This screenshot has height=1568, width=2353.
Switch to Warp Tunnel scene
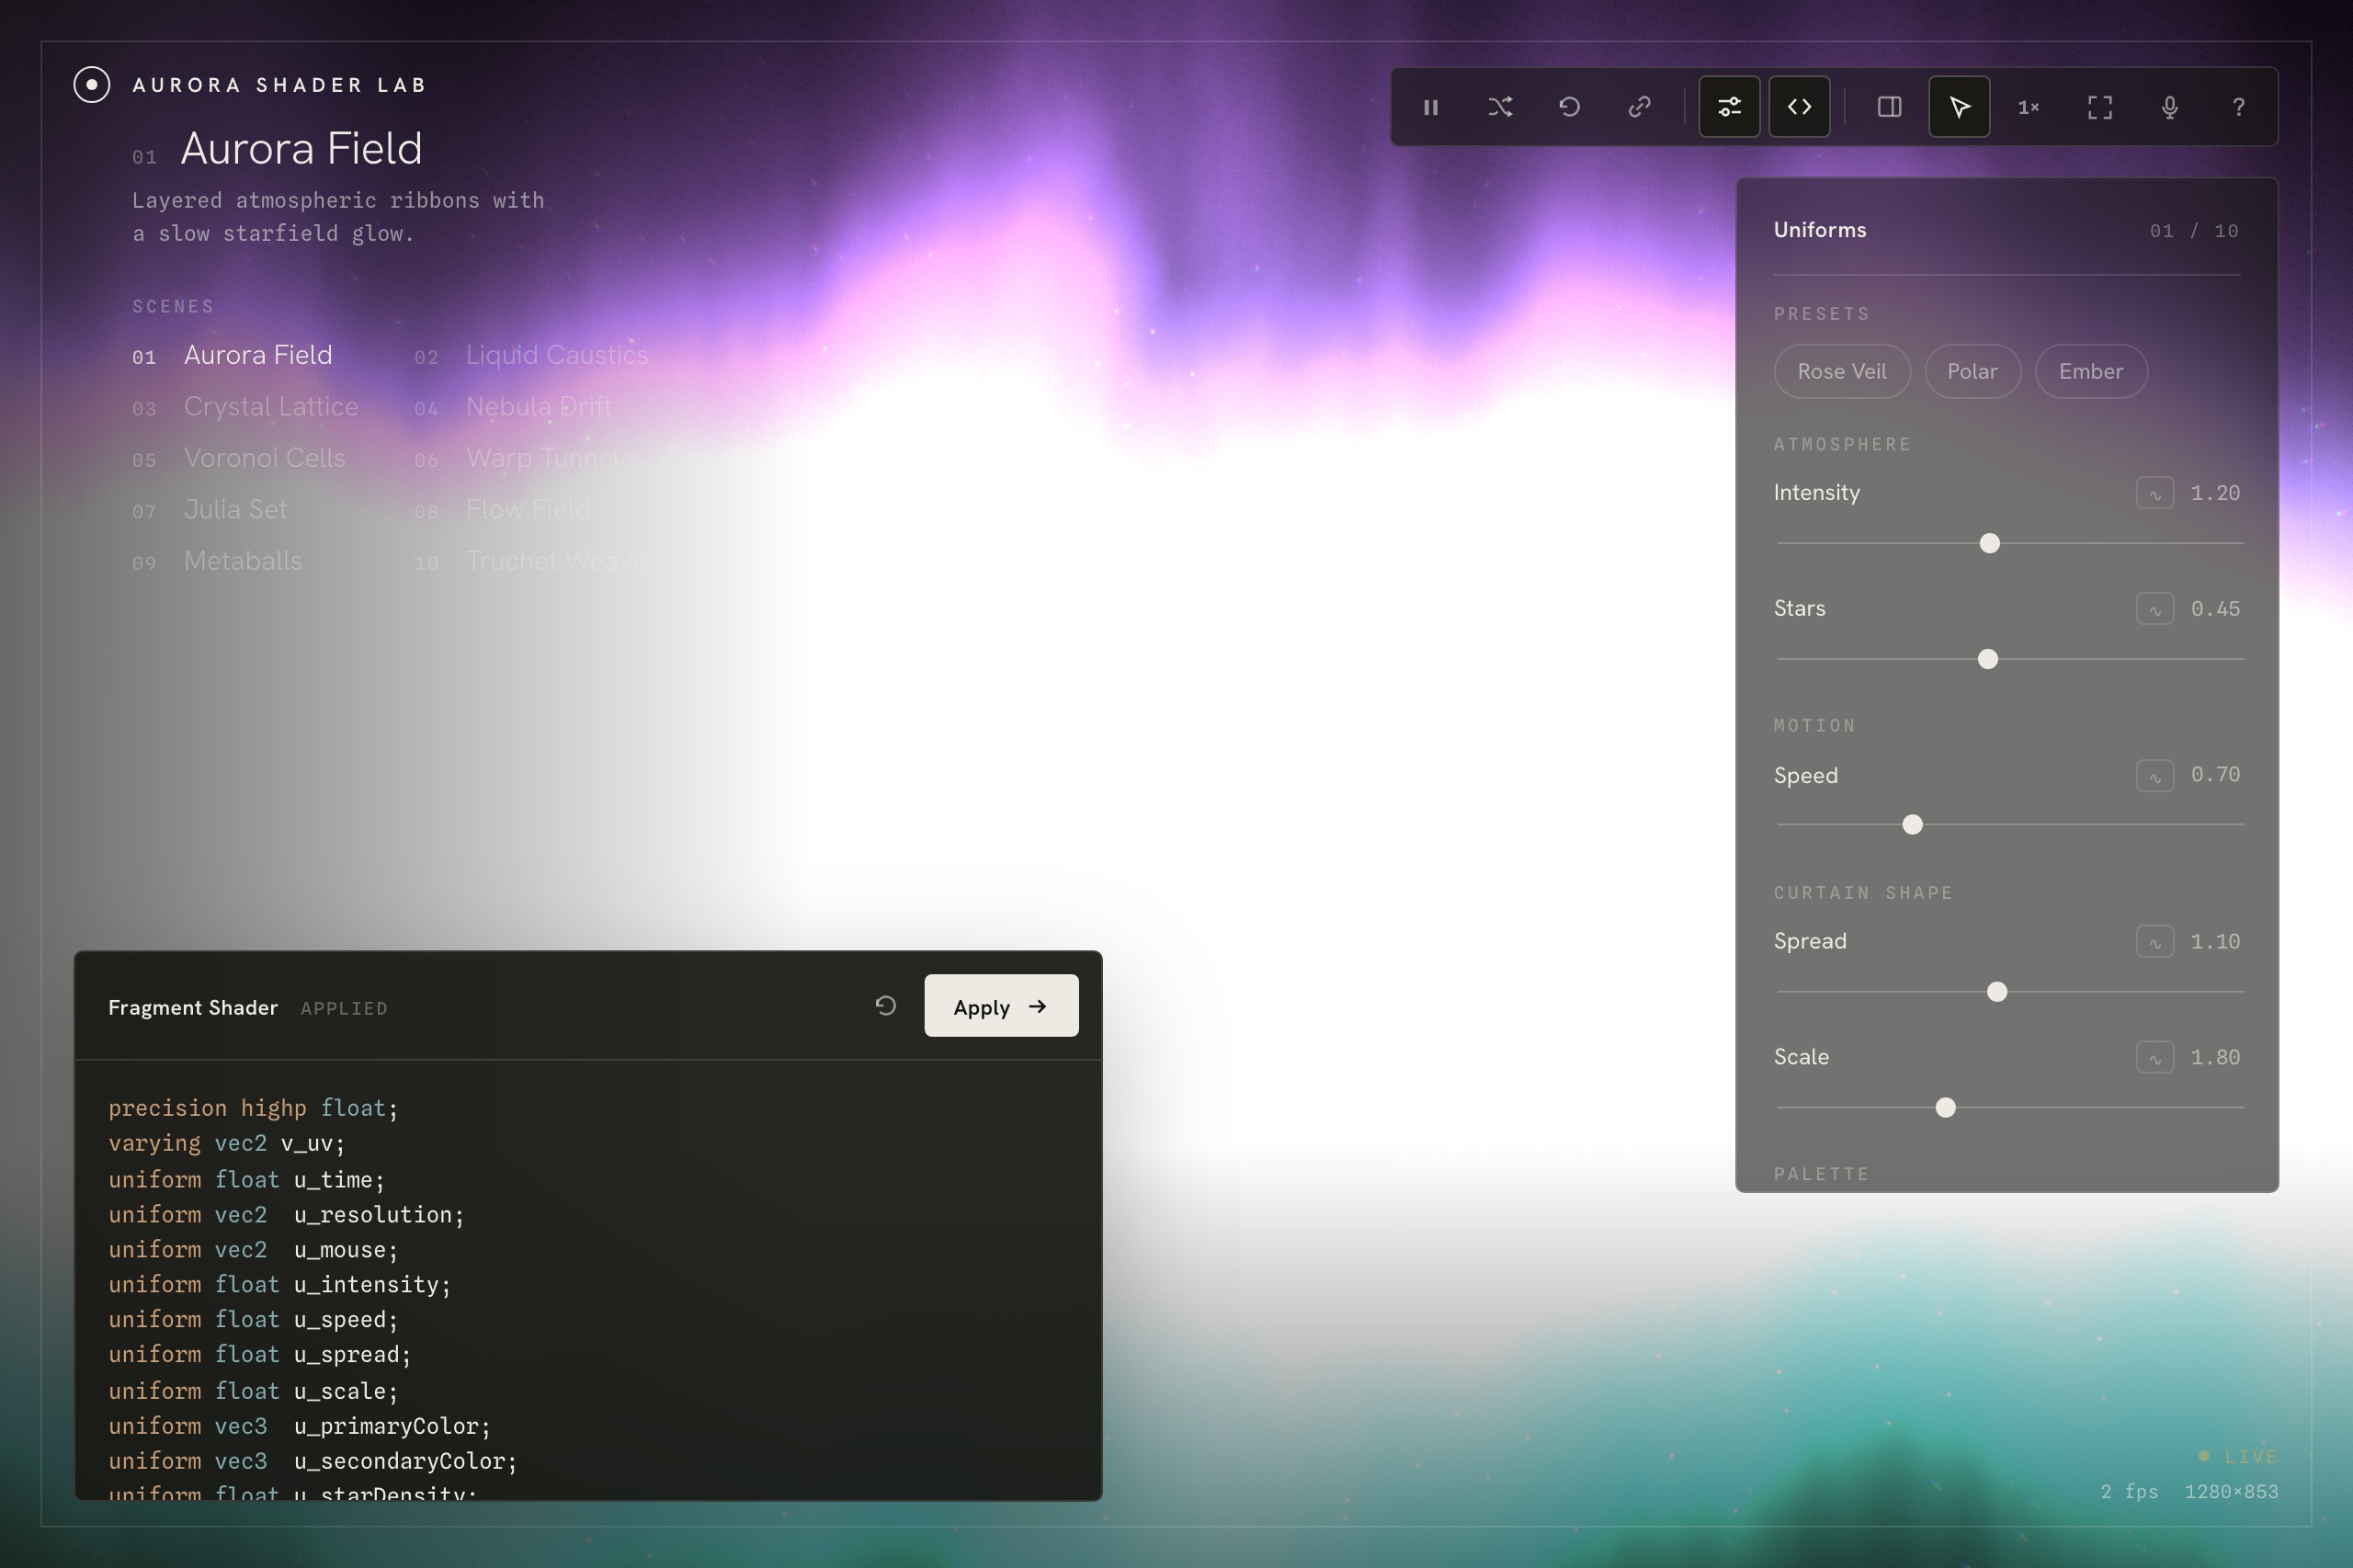pyautogui.click(x=517, y=459)
